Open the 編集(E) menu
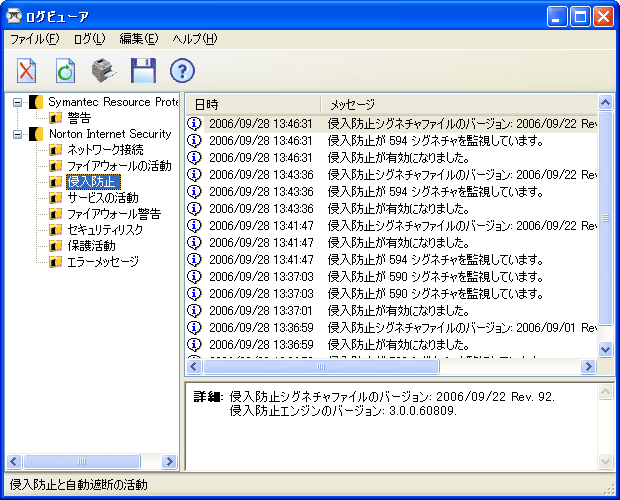This screenshot has width=620, height=500. click(139, 39)
